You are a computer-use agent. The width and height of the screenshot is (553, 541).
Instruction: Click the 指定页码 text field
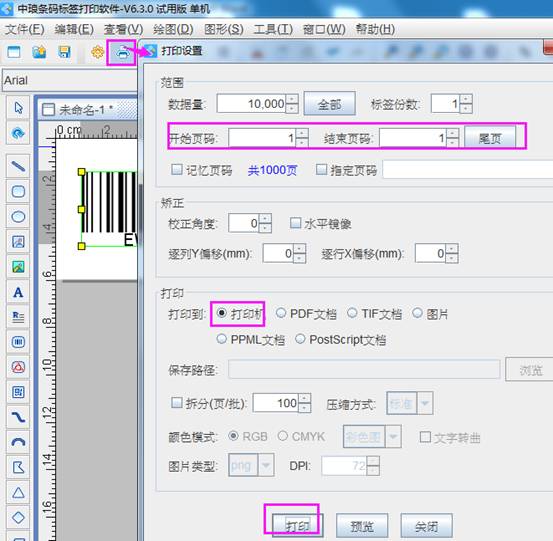click(468, 170)
